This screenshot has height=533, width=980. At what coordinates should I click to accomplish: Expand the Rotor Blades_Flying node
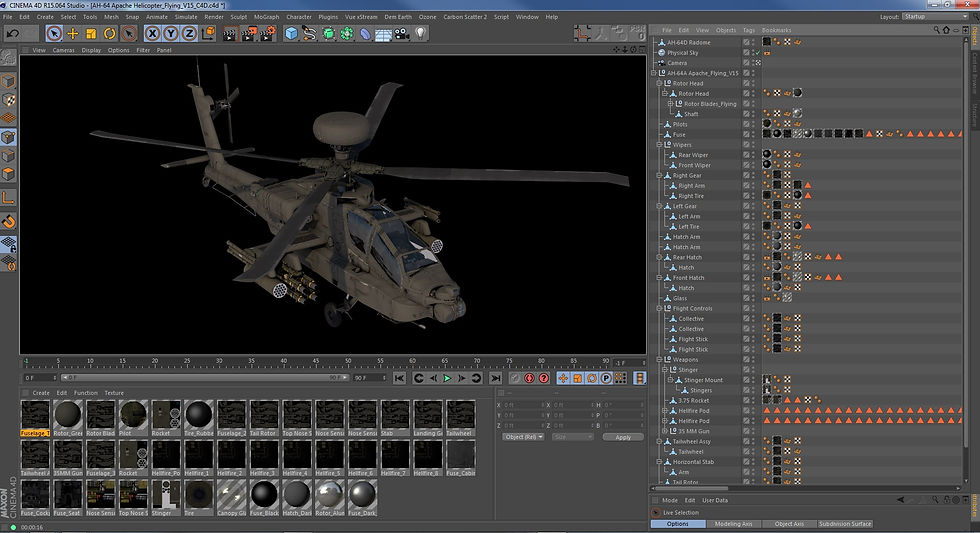(670, 104)
